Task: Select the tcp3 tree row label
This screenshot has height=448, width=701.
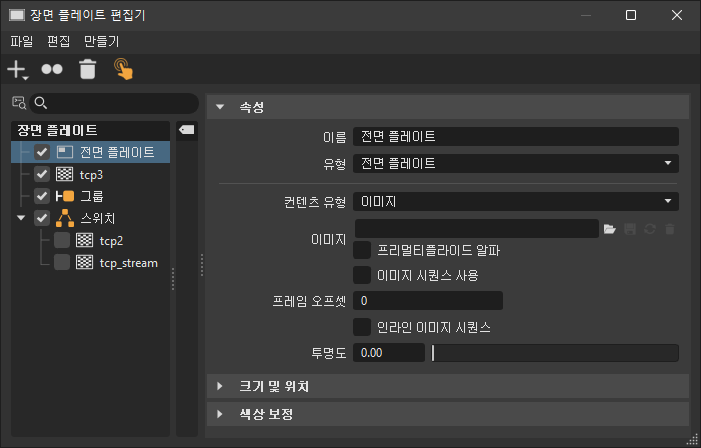Action: [91, 174]
